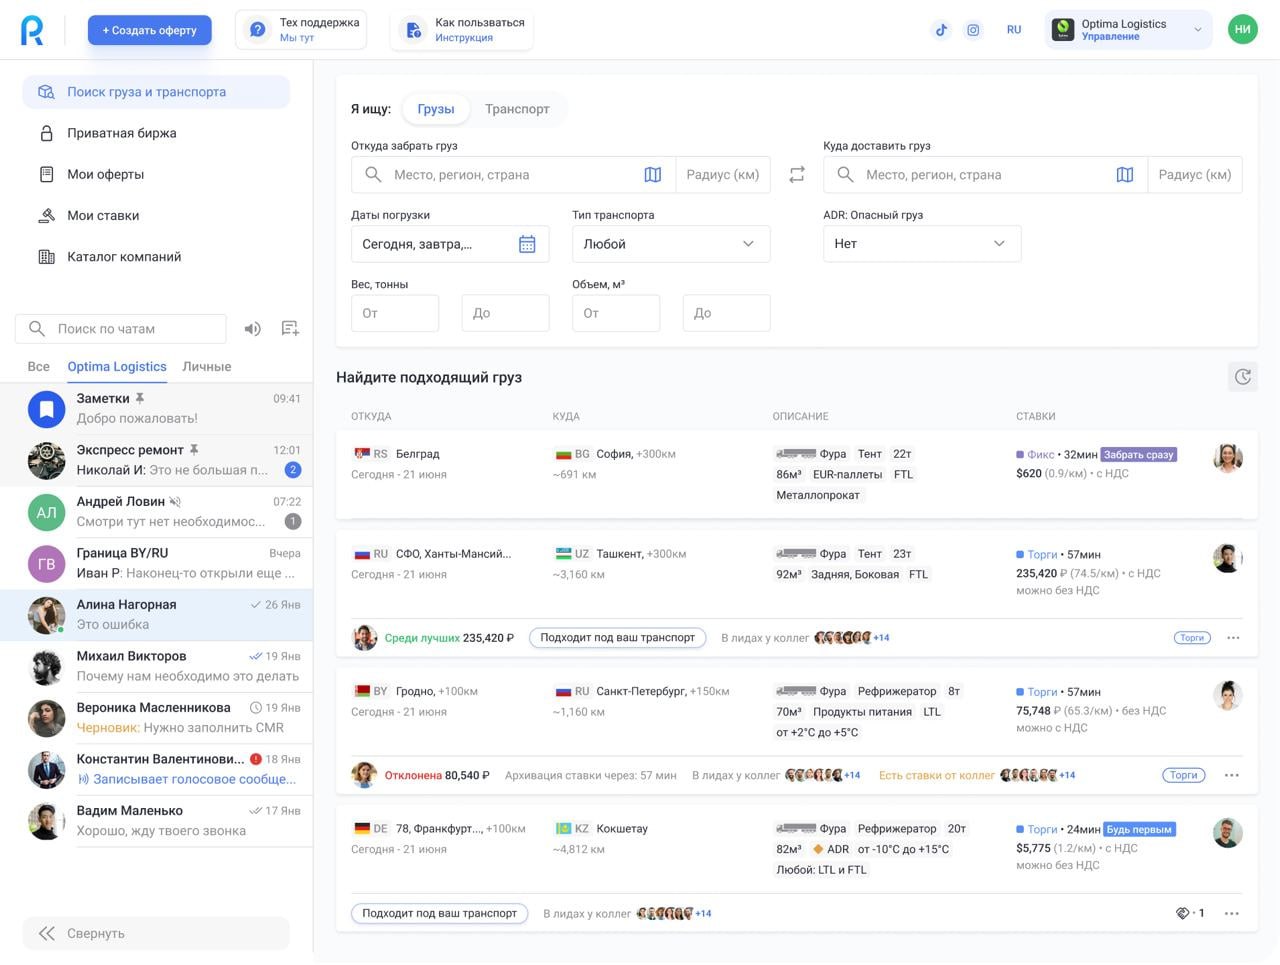Image resolution: width=1280 pixels, height=965 pixels.
Task: Switch search mode to Транспорт
Action: click(517, 109)
